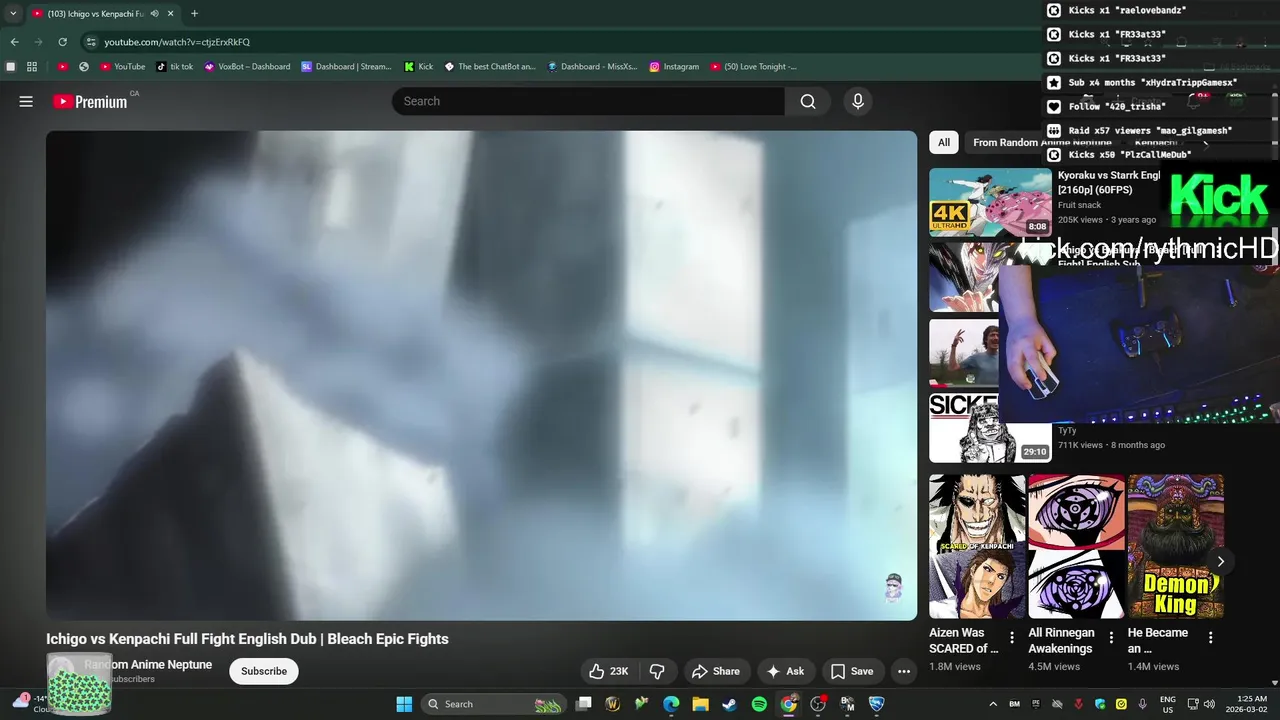Screen dimensions: 1280x720
Task: Open Spotify from taskbar
Action: (x=759, y=704)
